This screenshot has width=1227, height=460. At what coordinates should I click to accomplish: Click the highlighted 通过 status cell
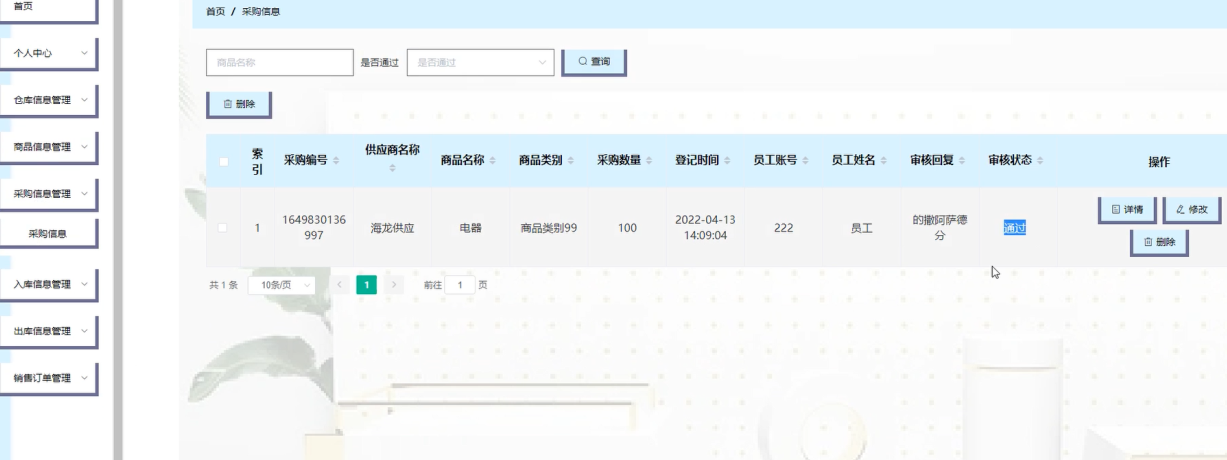1014,228
